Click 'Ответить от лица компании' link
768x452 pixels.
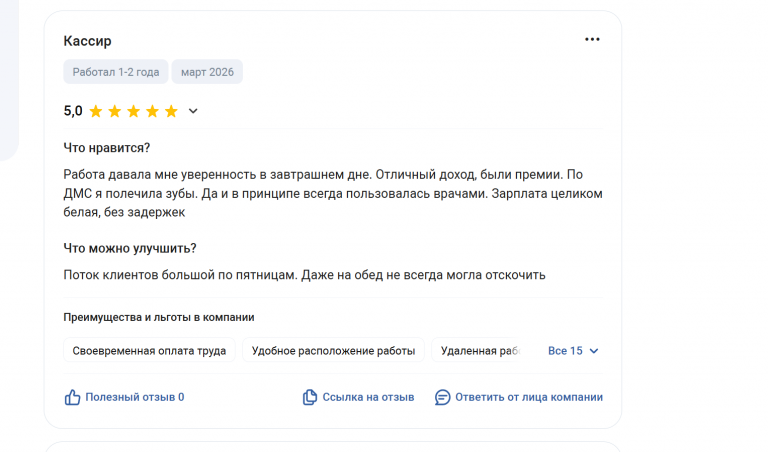coord(529,397)
